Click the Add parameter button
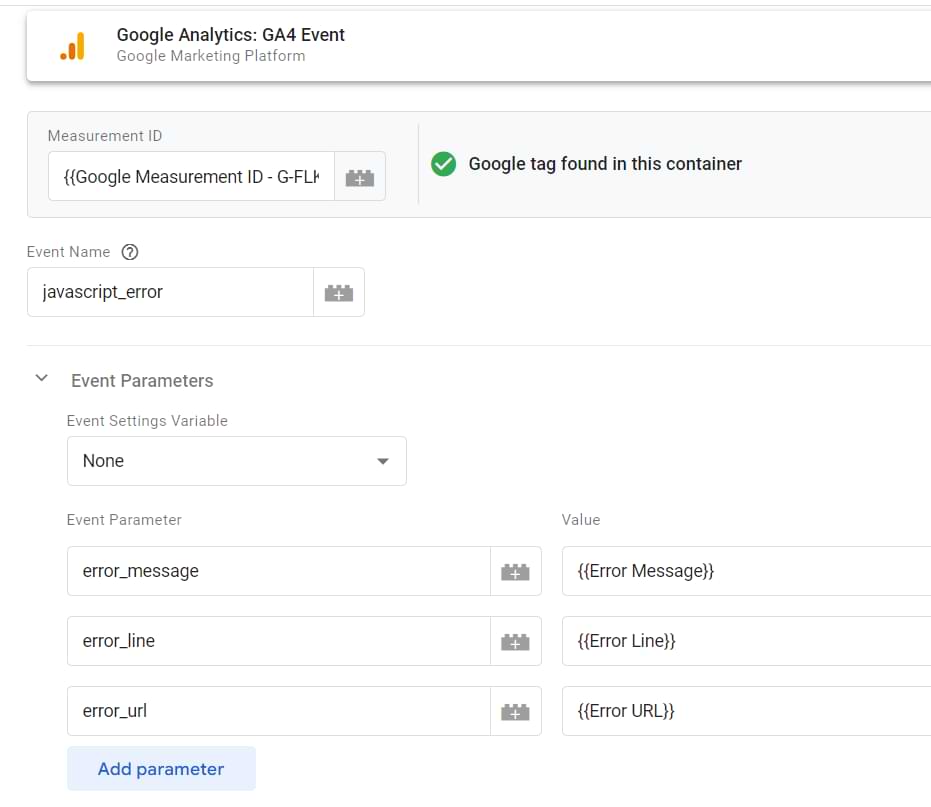This screenshot has width=931, height=807. pyautogui.click(x=161, y=769)
